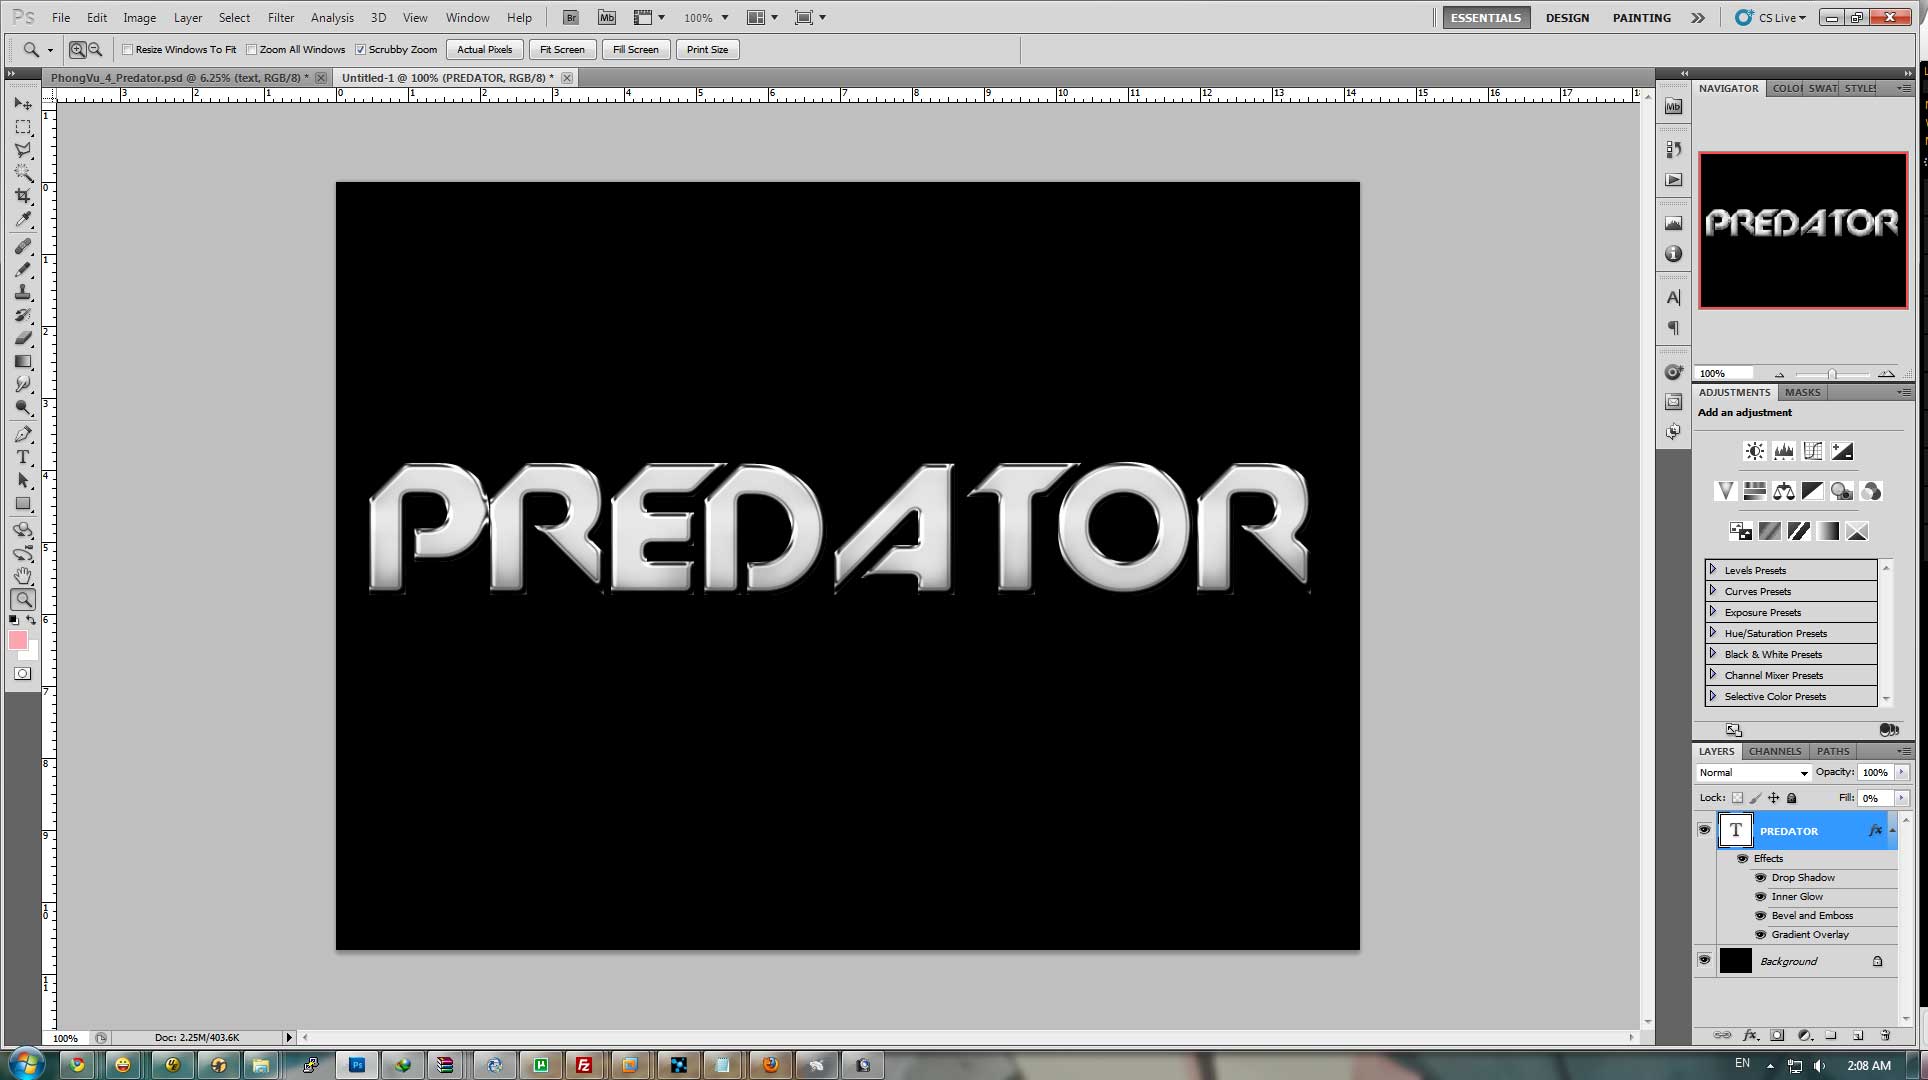Screen dimensions: 1928x1080
Task: Add a Color Balance adjustment
Action: click(1784, 491)
